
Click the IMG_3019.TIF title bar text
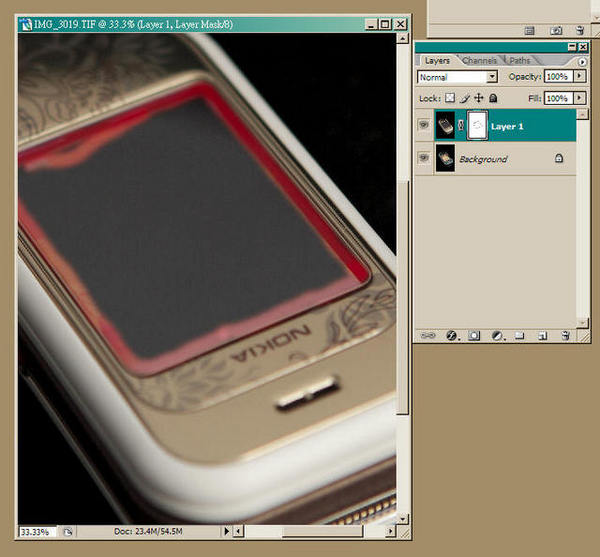point(133,24)
